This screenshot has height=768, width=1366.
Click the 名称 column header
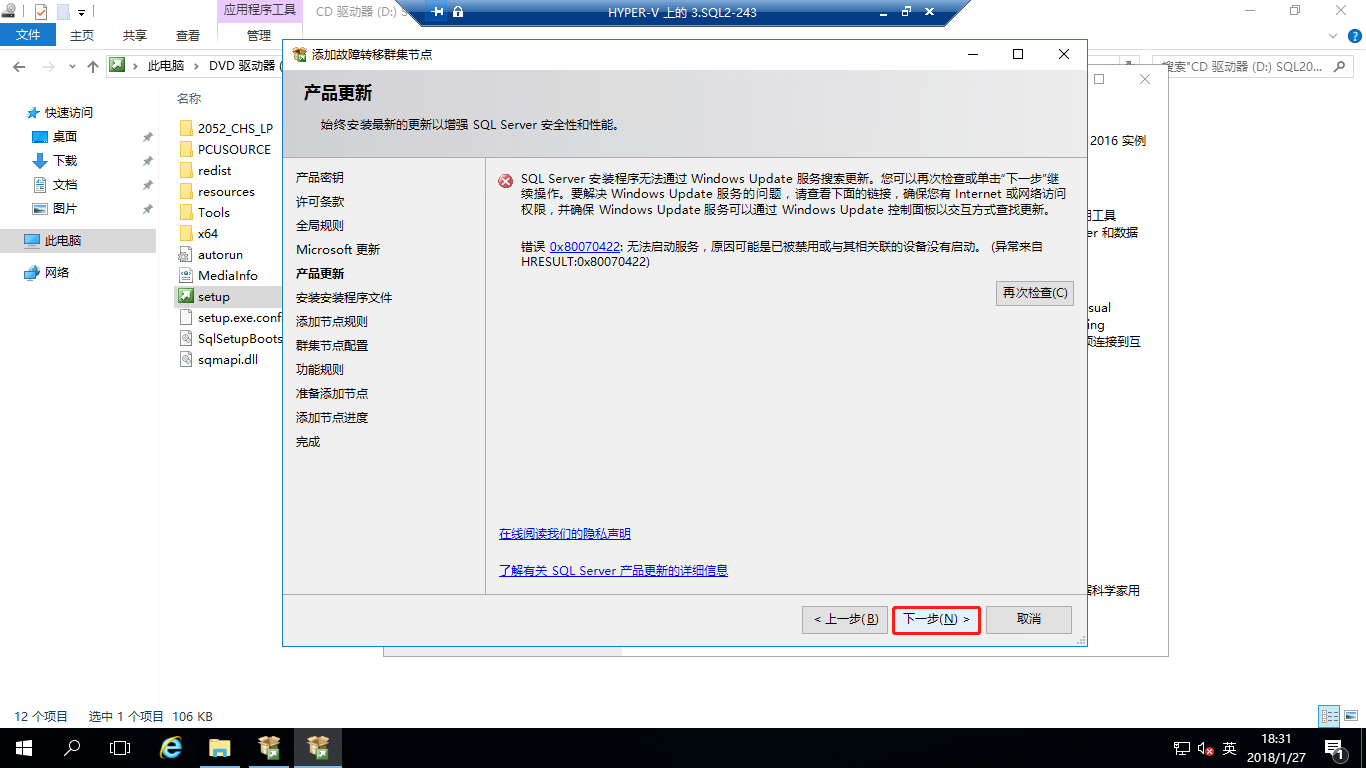[189, 99]
